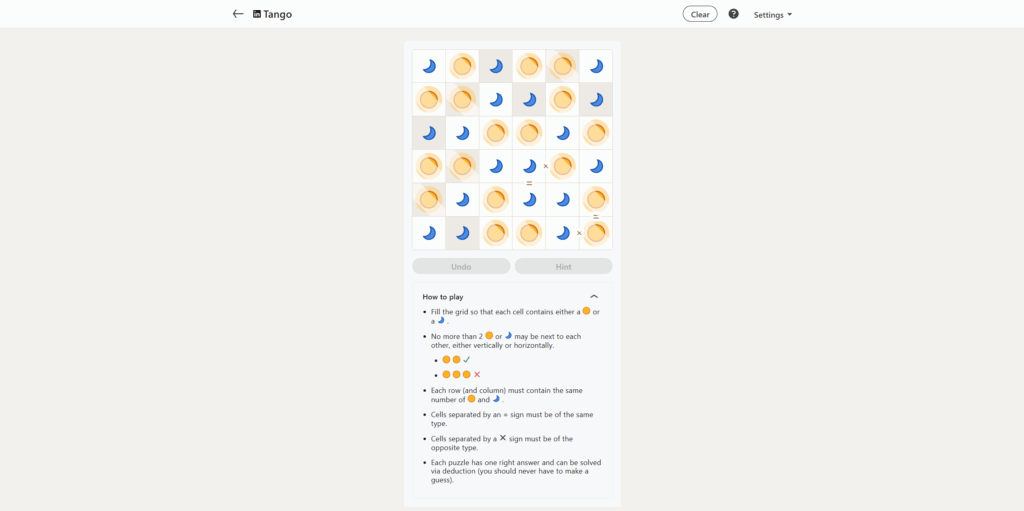Screen dimensions: 1024x511
Task: Collapse the How to play section
Action: pyautogui.click(x=594, y=297)
